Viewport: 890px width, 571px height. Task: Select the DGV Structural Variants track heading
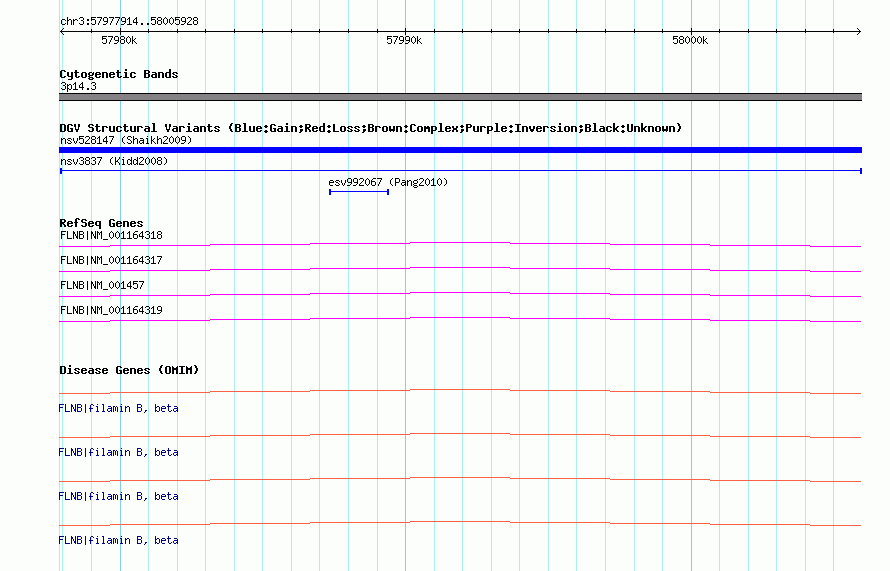pyautogui.click(x=371, y=128)
